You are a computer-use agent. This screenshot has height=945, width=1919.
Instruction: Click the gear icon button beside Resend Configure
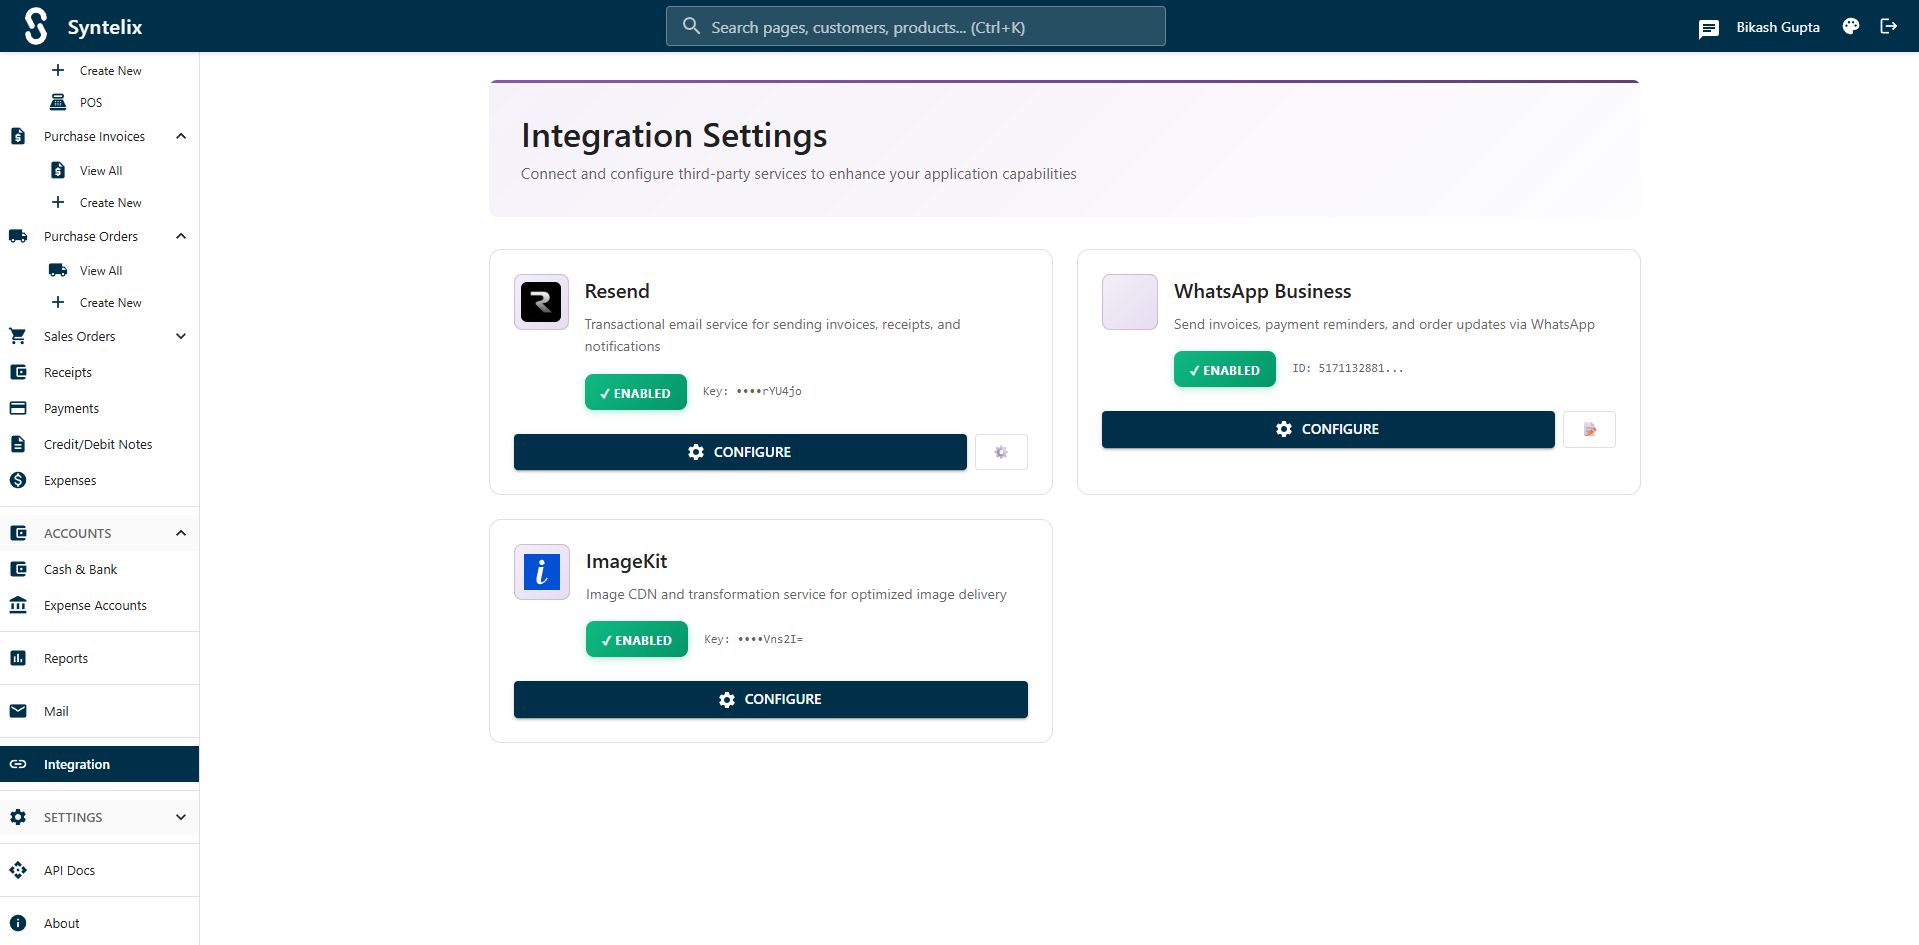point(1000,452)
